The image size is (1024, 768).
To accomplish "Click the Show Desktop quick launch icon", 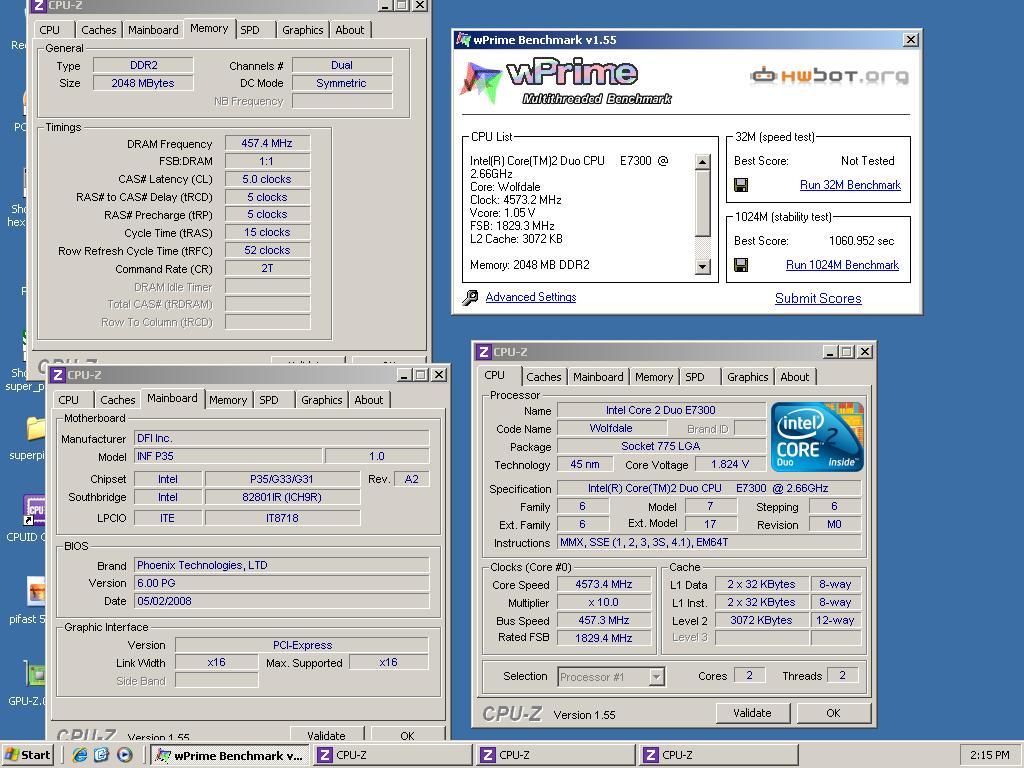I will click(101, 755).
